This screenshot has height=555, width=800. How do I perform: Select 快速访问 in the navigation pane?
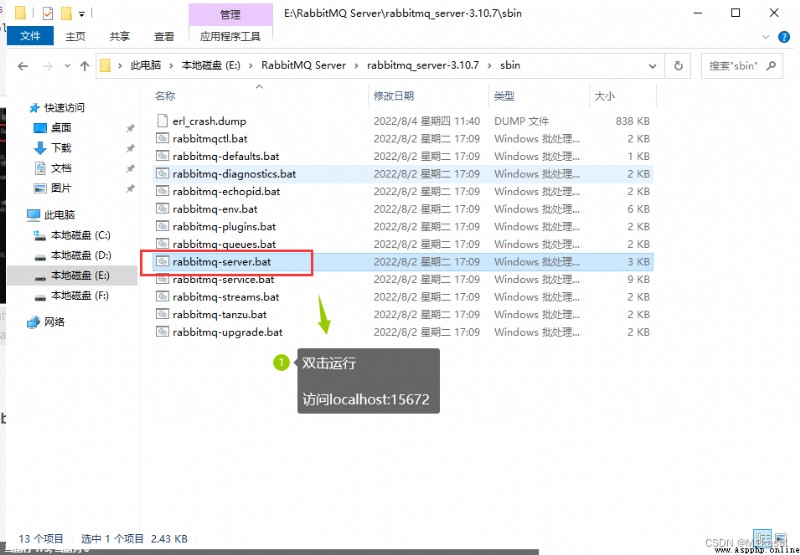(64, 108)
